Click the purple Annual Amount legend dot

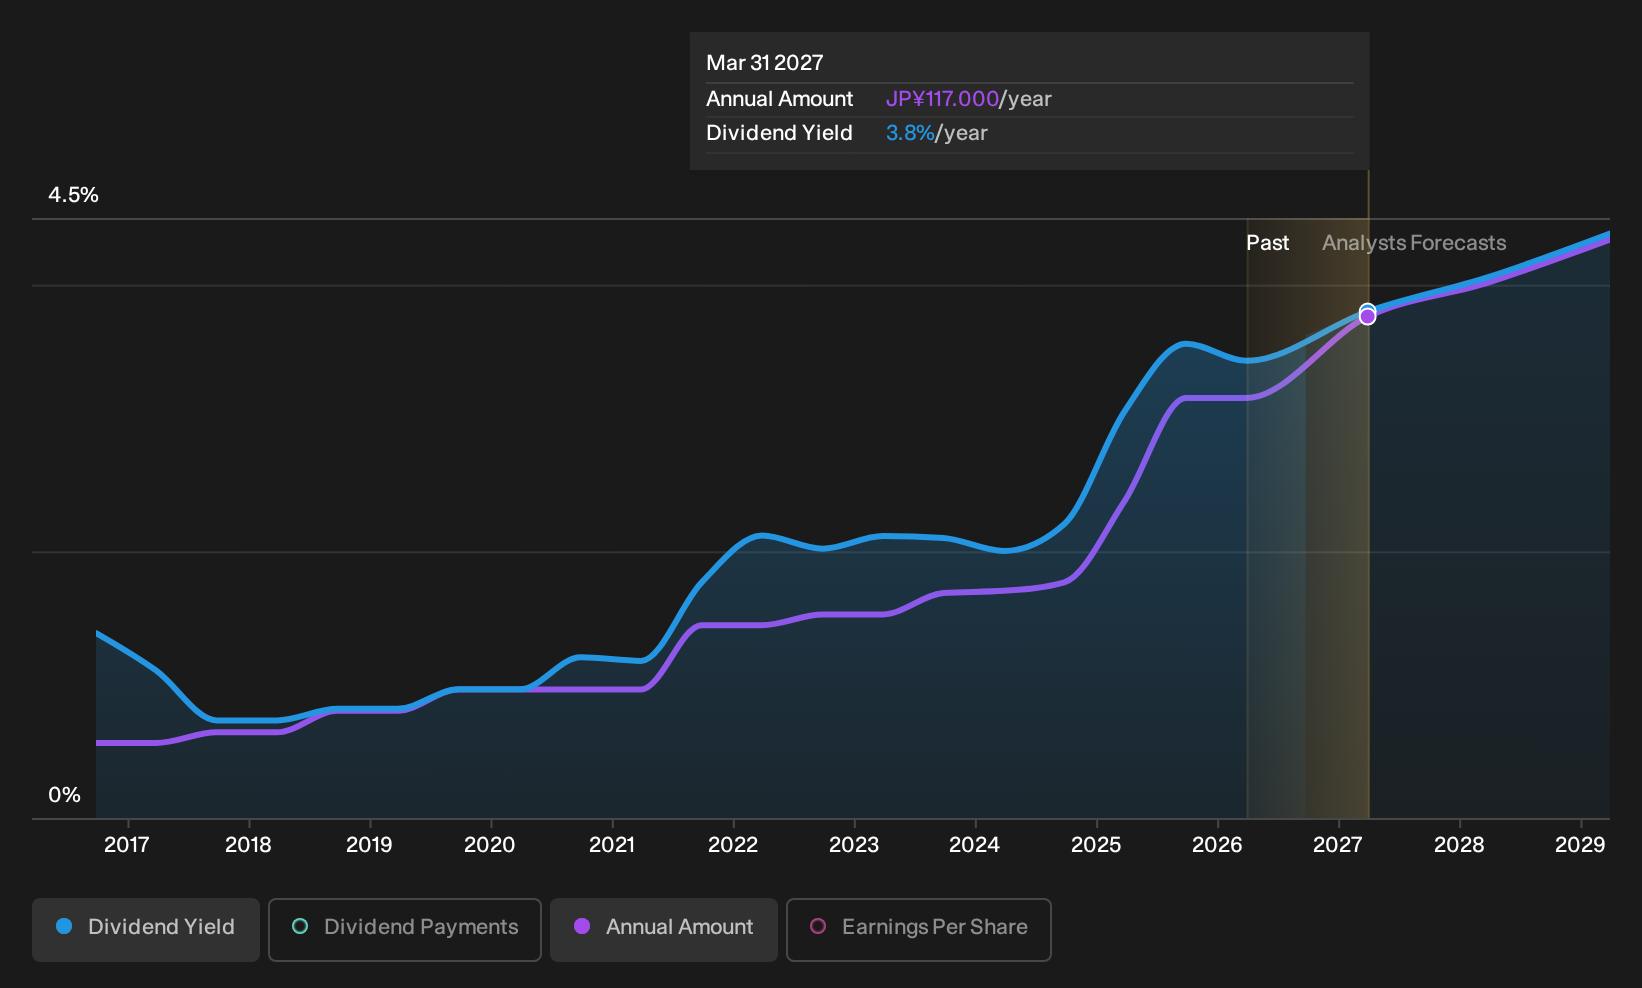tap(582, 926)
